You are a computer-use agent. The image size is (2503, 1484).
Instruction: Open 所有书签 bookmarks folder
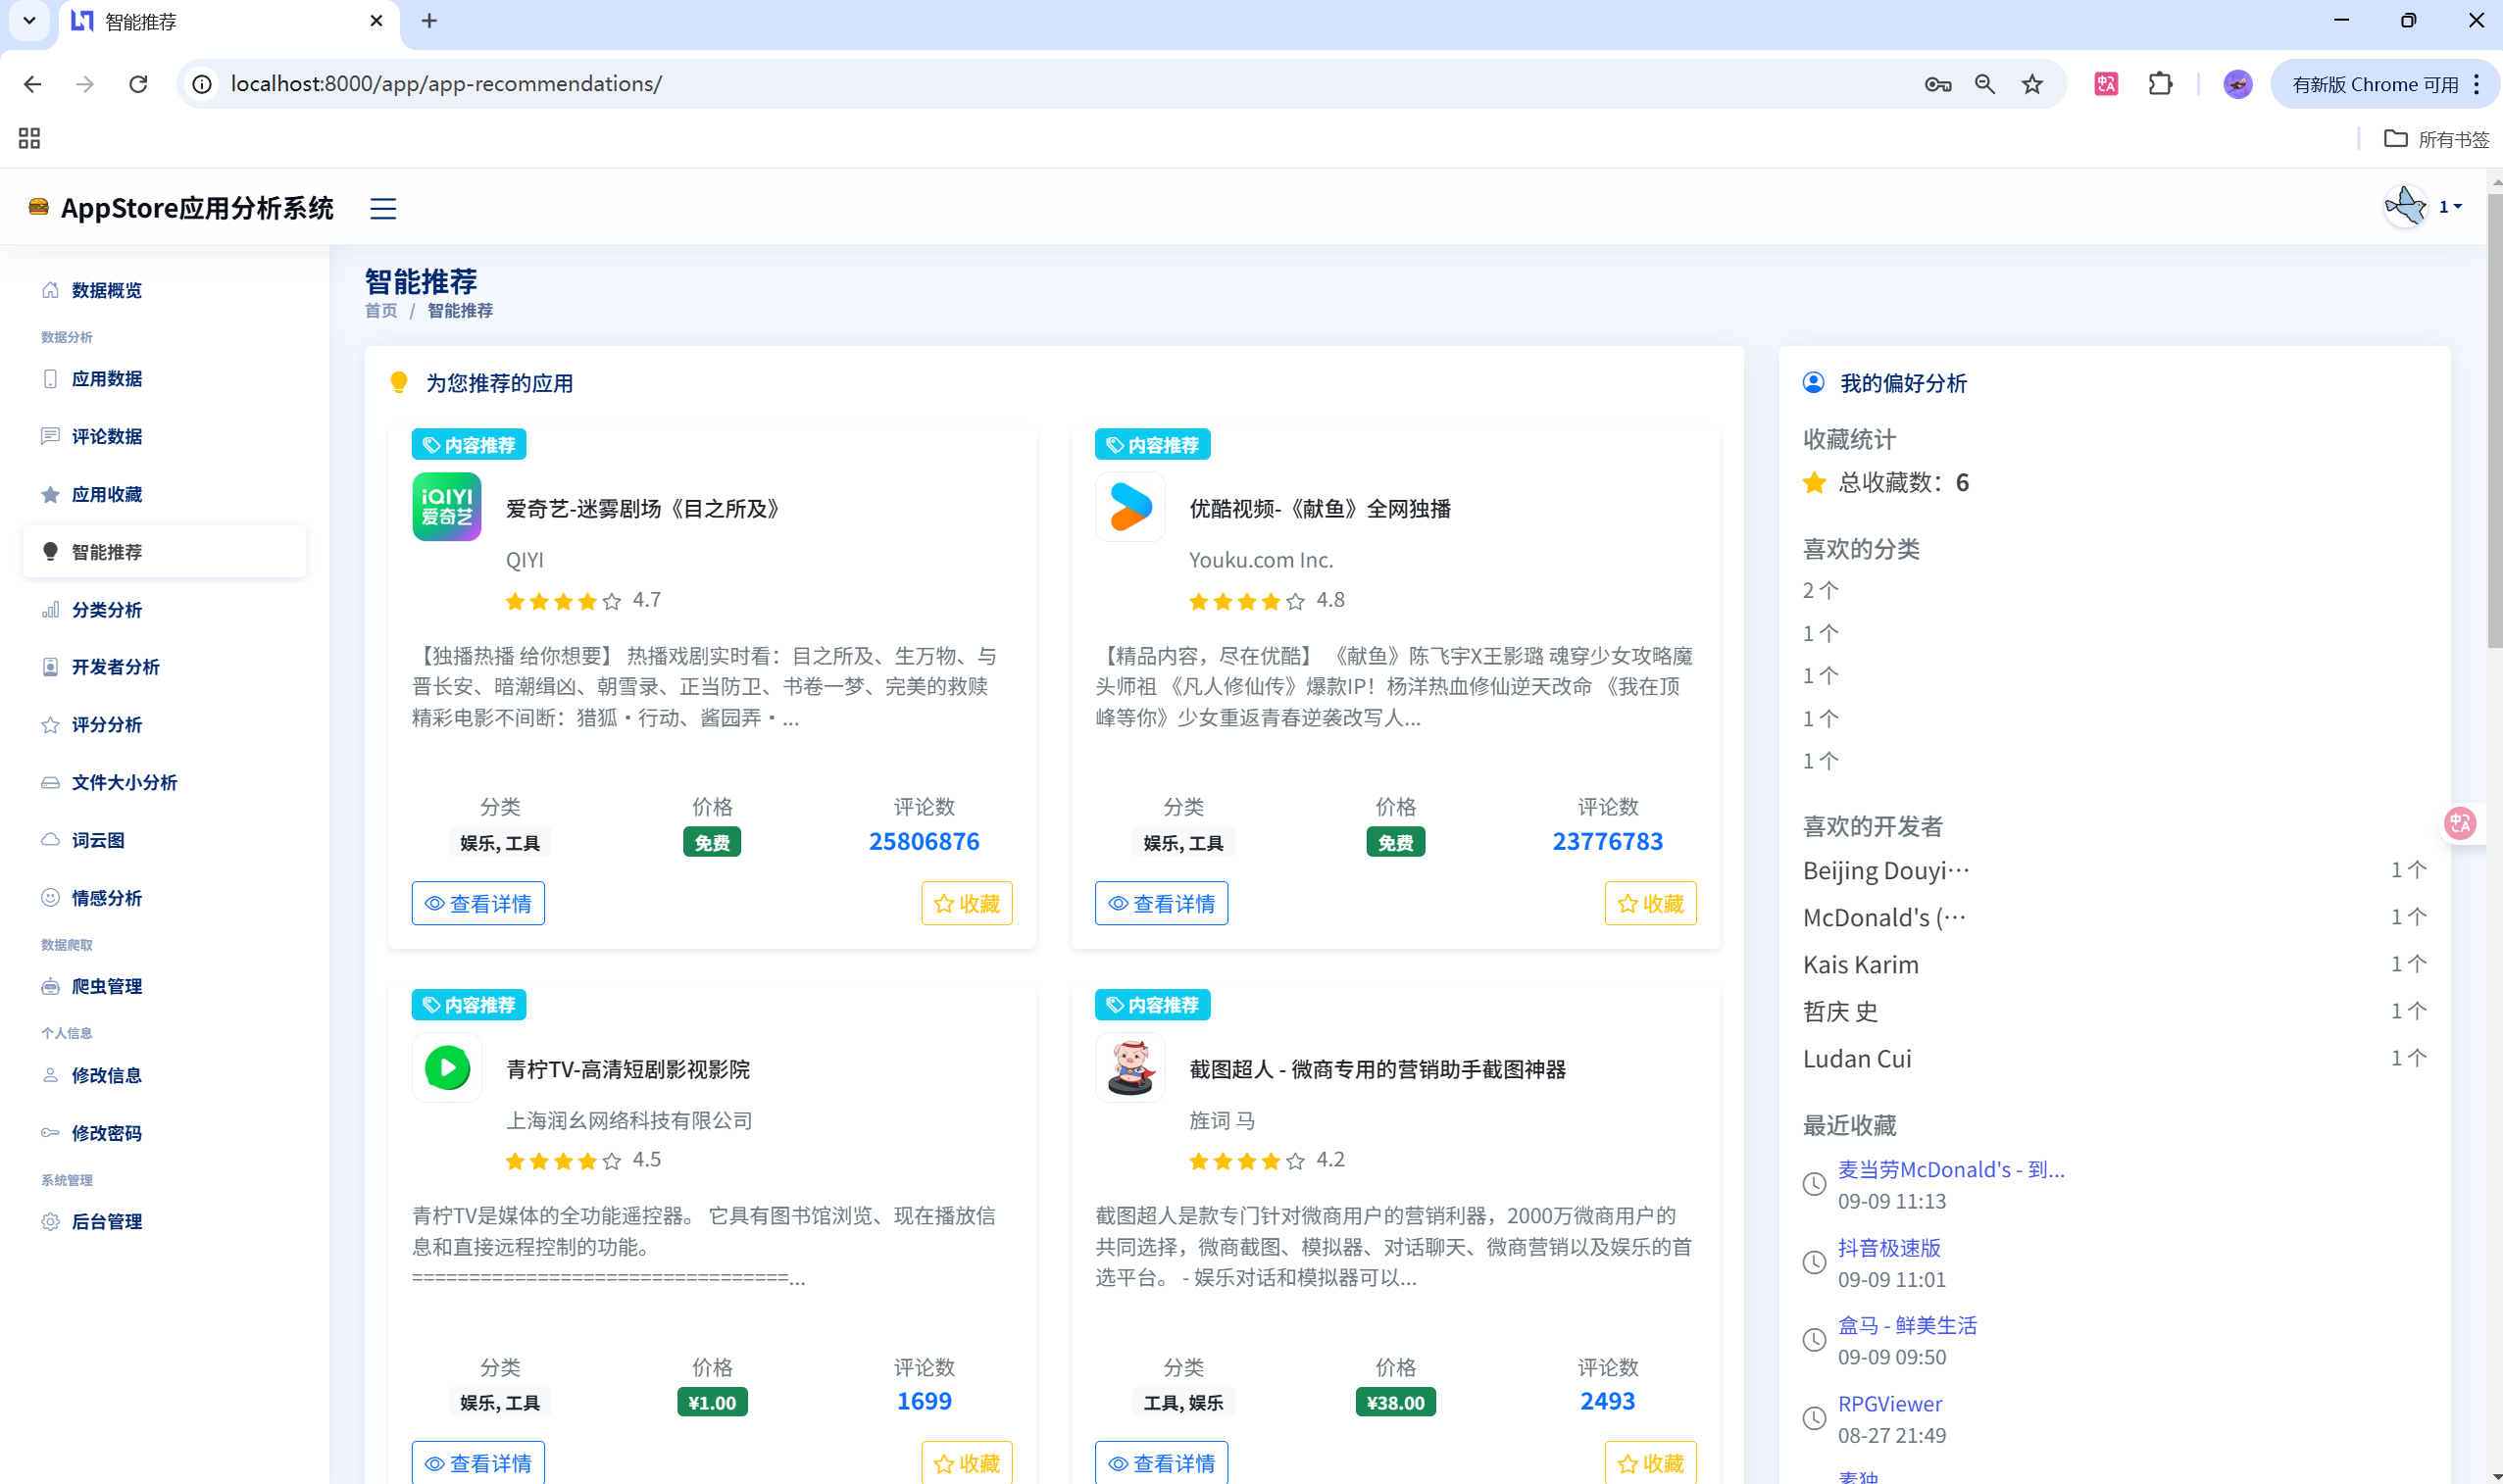tap(2437, 139)
